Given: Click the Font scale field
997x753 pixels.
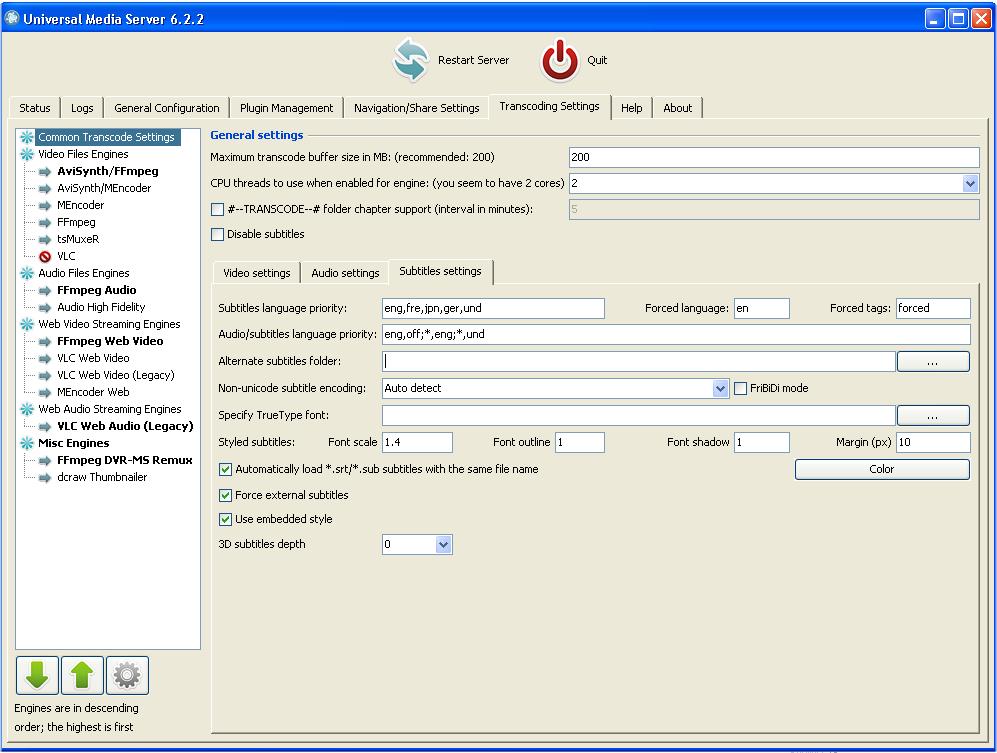Looking at the screenshot, I should (x=417, y=443).
